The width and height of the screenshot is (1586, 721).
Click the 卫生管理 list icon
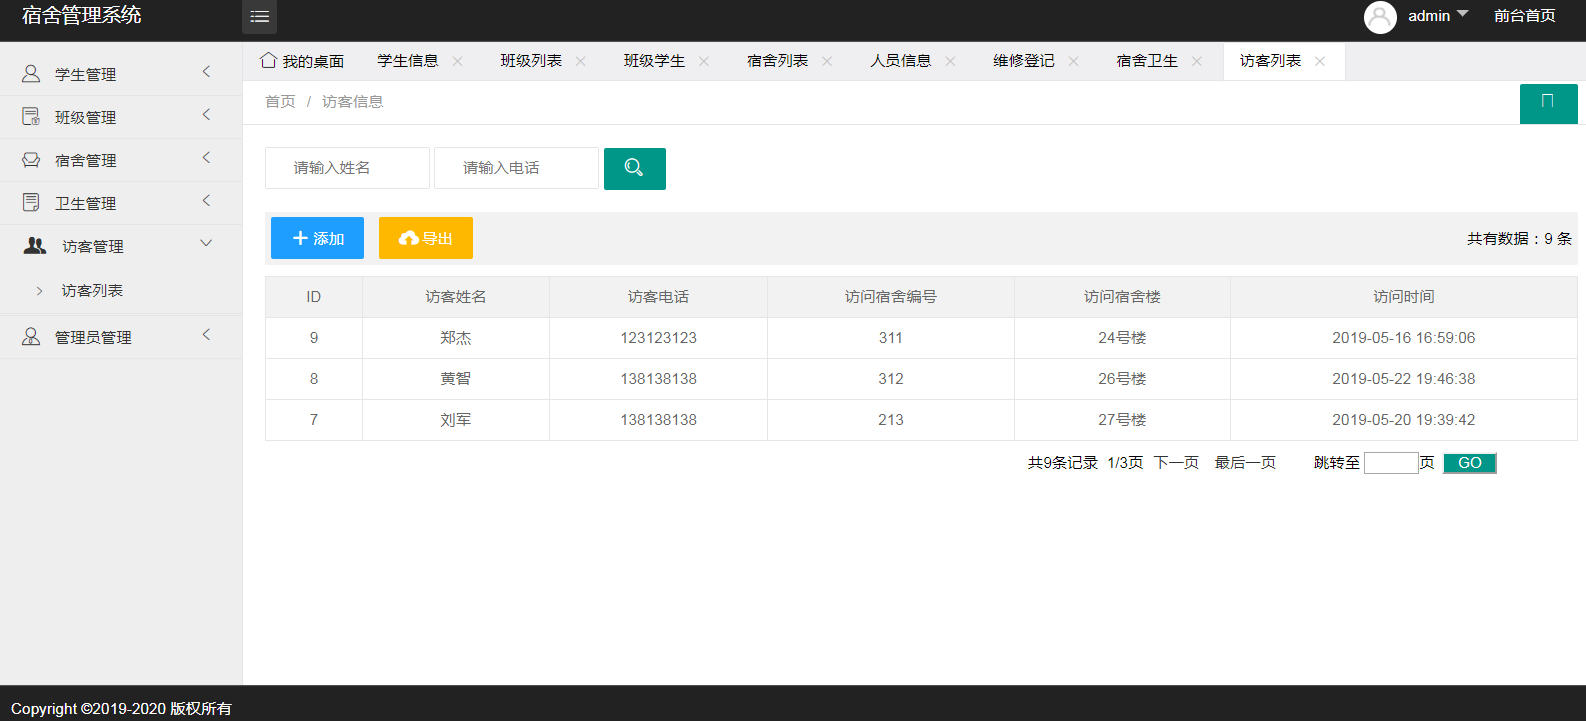(x=31, y=203)
